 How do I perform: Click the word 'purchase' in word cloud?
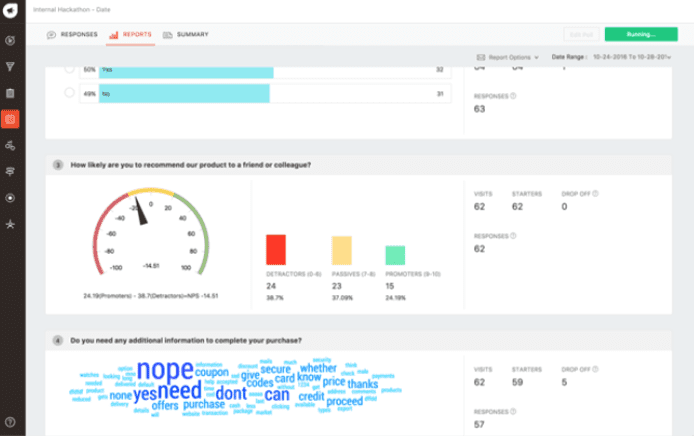pos(204,404)
